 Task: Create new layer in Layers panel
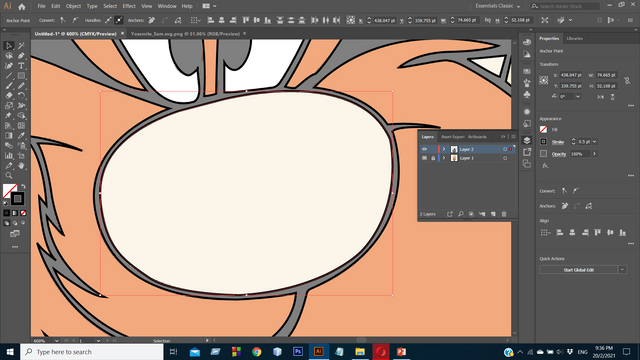pos(493,214)
